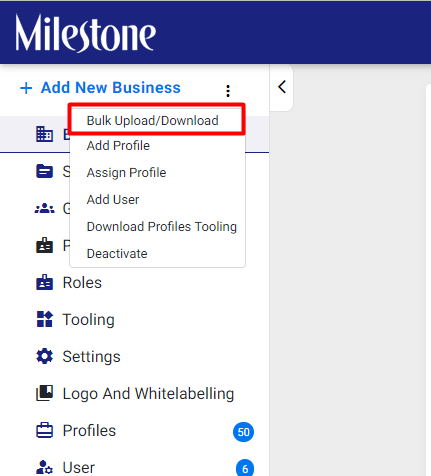Open Profiles in the sidebar

(x=89, y=430)
